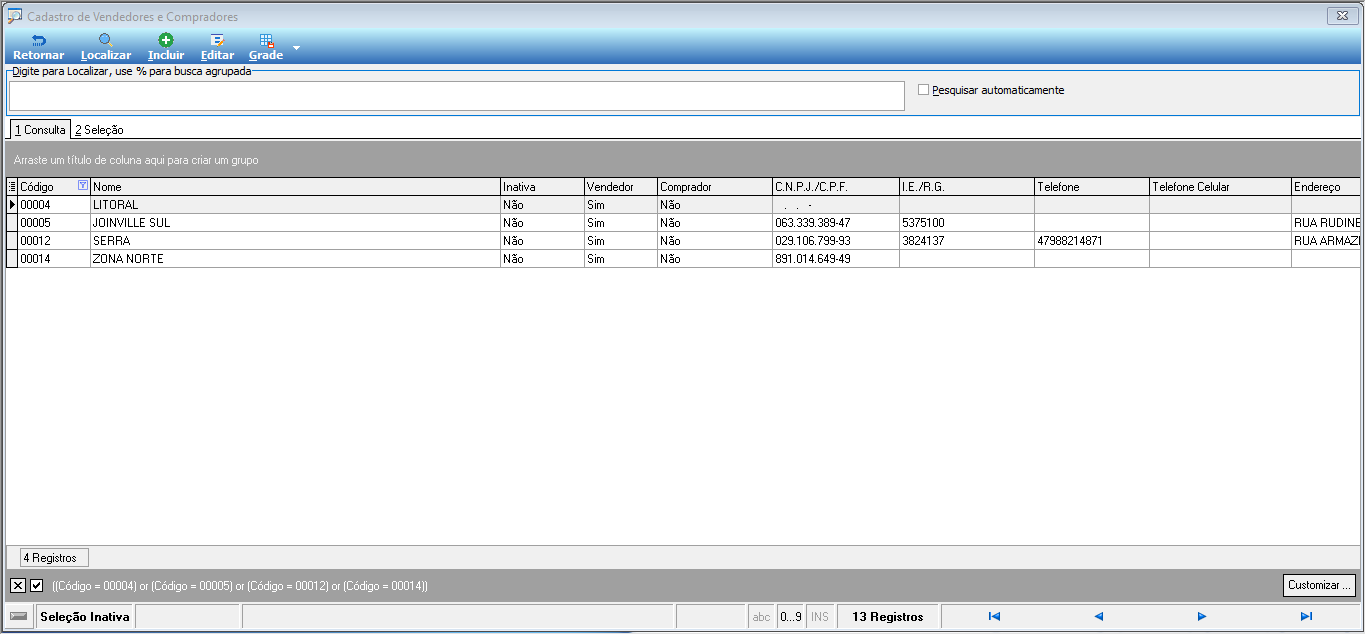Click the Código filter expression text

[x=240, y=586]
